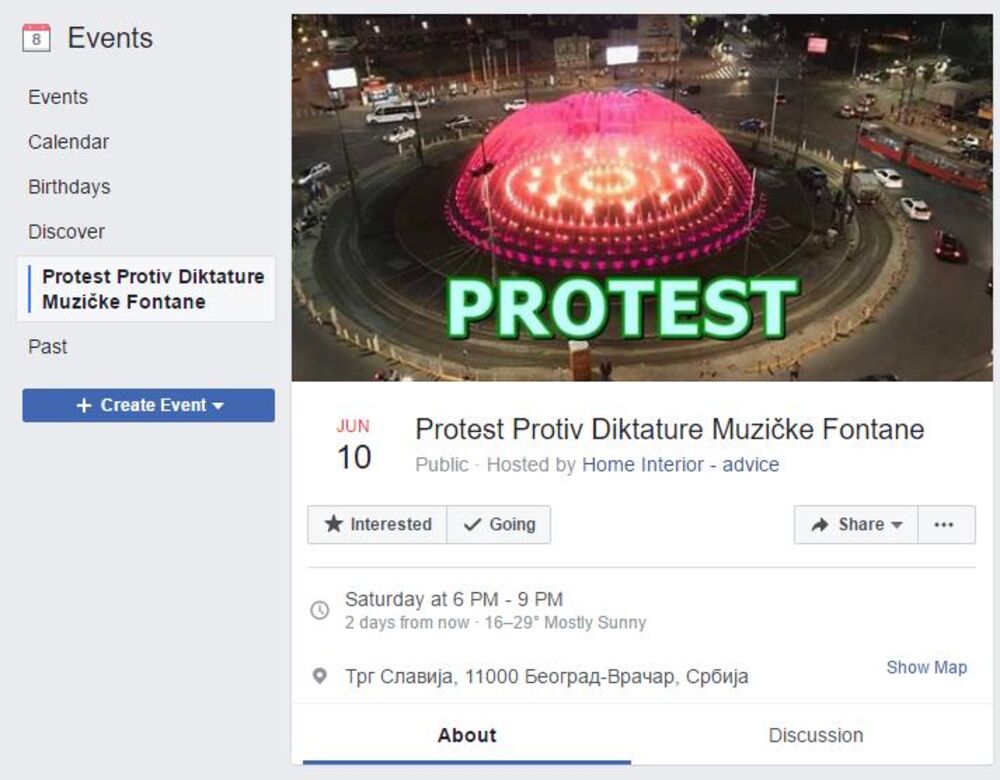Expand the Share dropdown menu
This screenshot has width=1000, height=780.
(856, 525)
